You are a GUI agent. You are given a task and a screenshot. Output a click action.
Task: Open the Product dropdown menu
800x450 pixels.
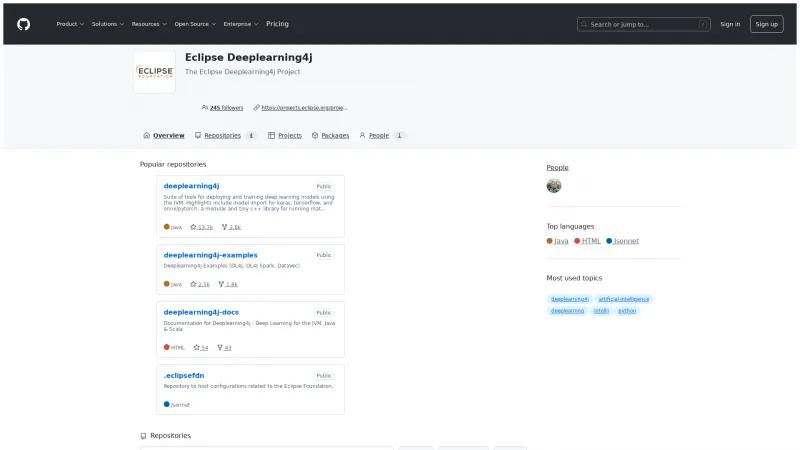pos(70,24)
